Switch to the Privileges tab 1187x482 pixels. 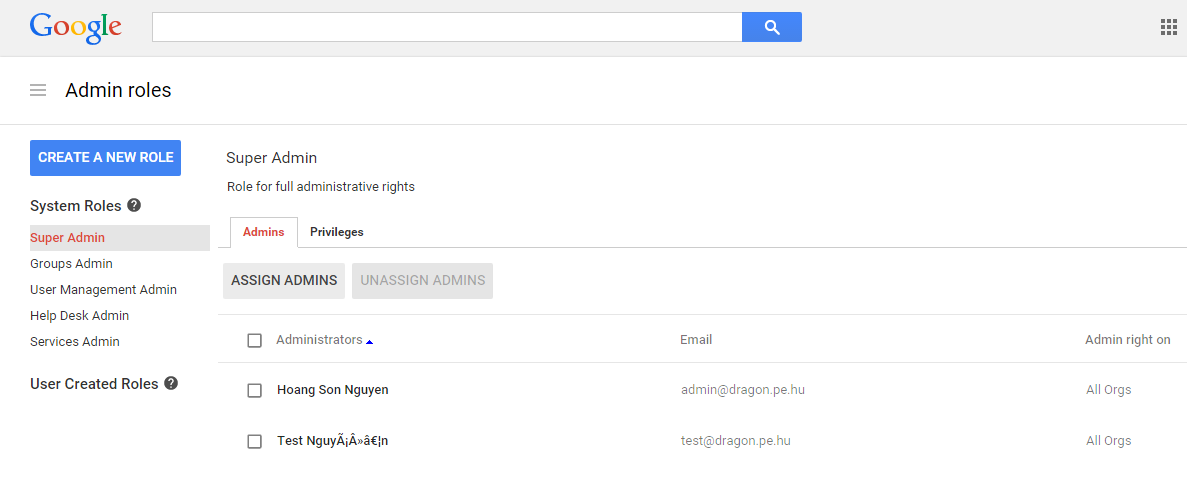(336, 232)
